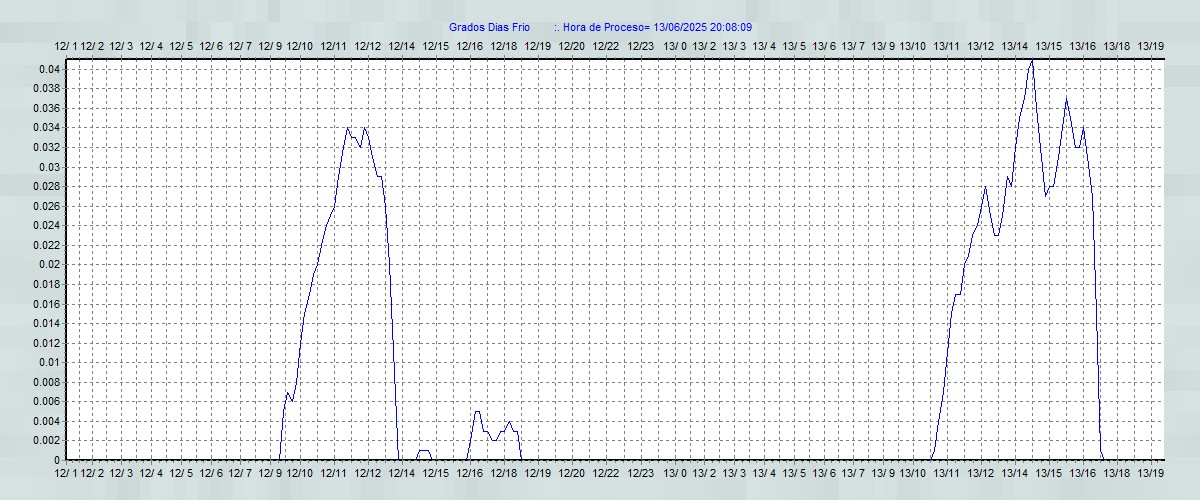Click the 'Hora de Proceso= 13/06/2025 20:08:09' timestamp
The height and width of the screenshot is (500, 1200).
point(658,28)
